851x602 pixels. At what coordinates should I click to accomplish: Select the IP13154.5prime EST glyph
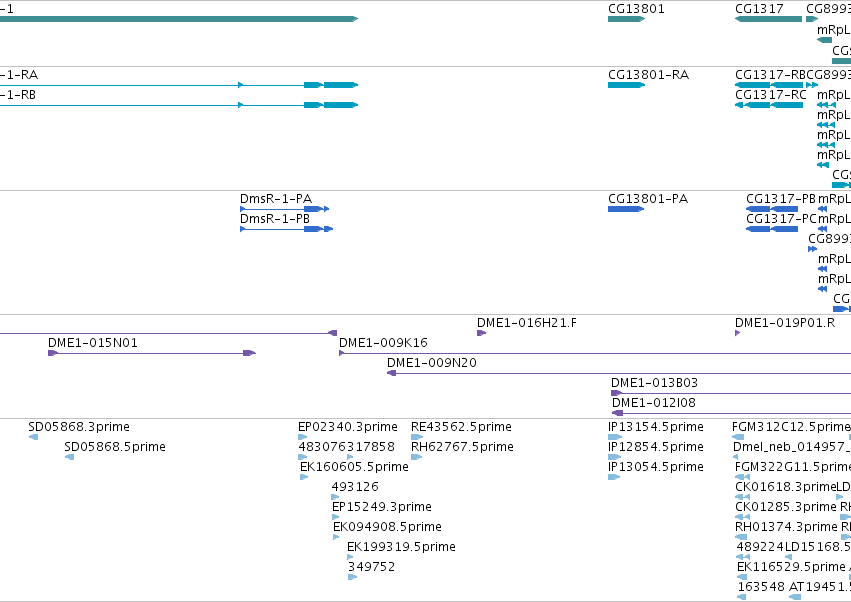[x=615, y=437]
